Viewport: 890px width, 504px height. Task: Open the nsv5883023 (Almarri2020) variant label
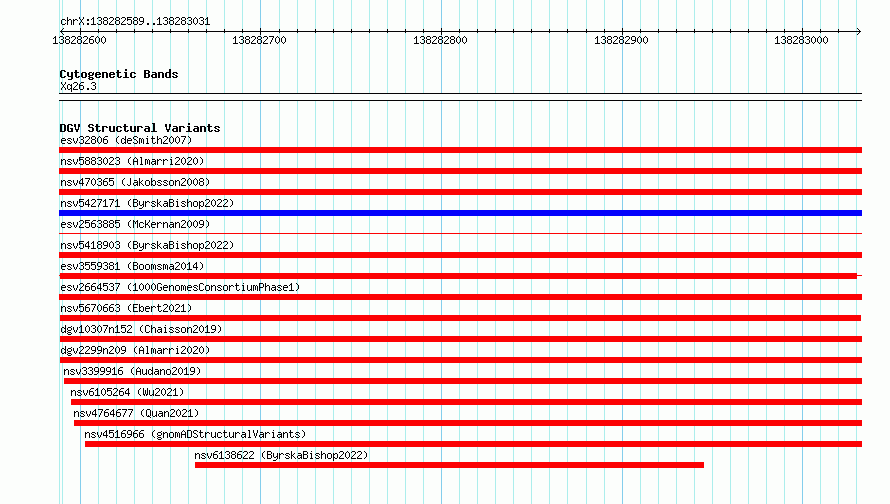pos(132,161)
